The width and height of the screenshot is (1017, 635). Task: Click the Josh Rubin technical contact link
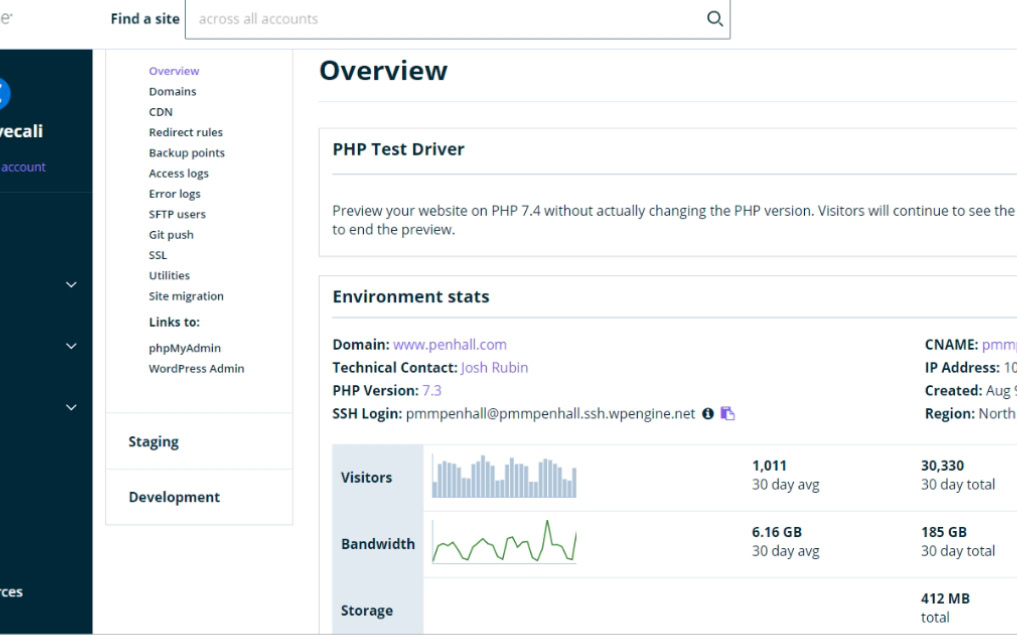(x=494, y=368)
